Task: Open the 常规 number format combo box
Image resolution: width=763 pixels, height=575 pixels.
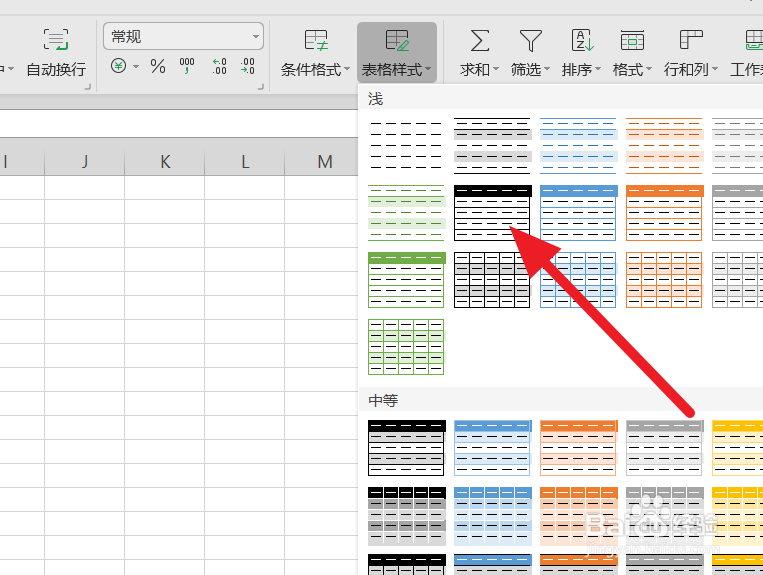Action: coord(183,36)
